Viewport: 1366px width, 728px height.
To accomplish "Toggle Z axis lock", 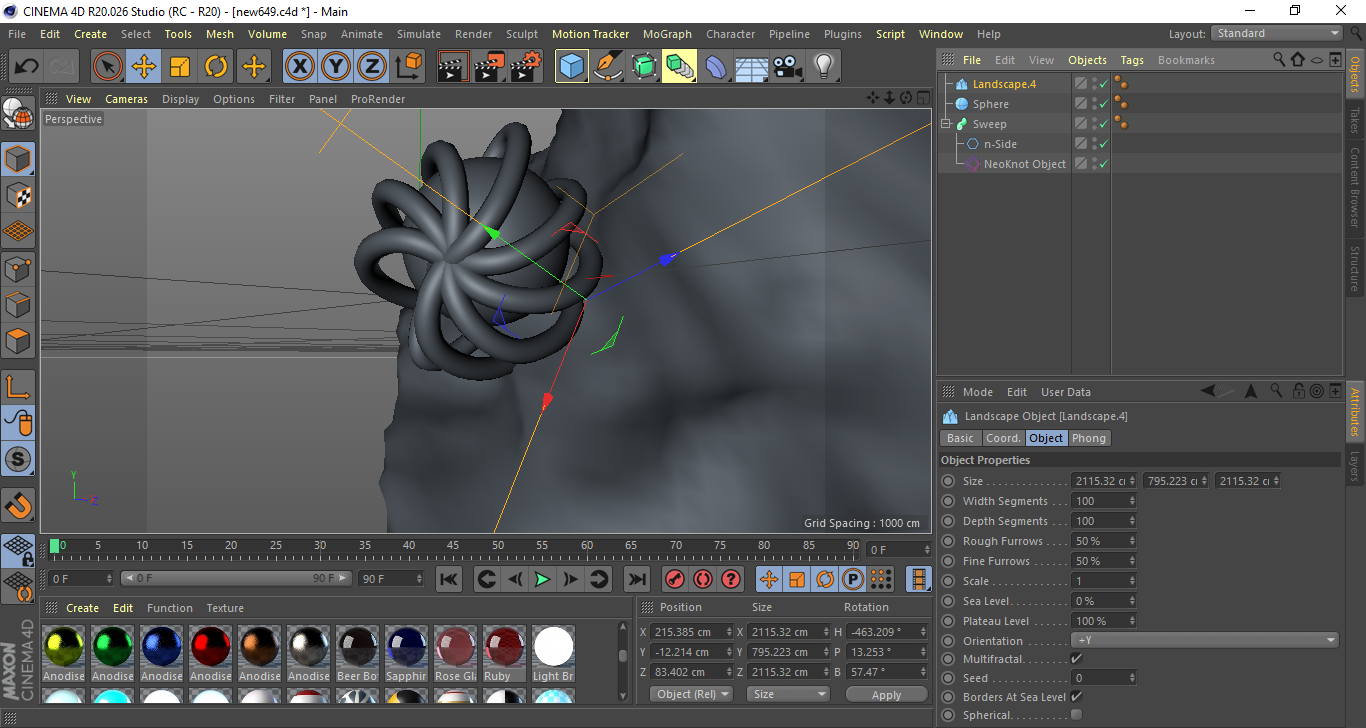I will 372,67.
